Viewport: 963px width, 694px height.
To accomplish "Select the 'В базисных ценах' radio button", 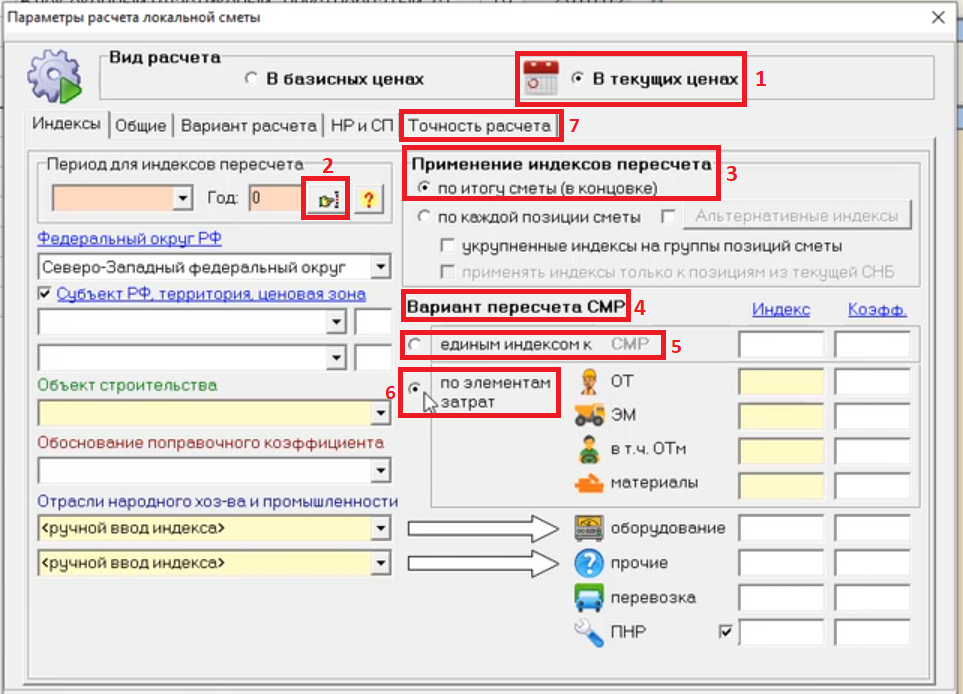I will point(252,79).
